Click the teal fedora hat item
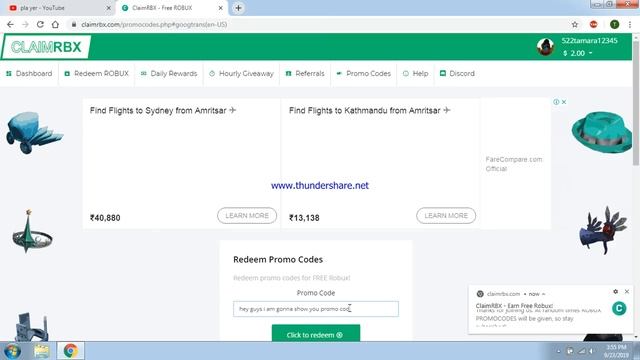Image resolution: width=640 pixels, height=360 pixels. pyautogui.click(x=601, y=132)
